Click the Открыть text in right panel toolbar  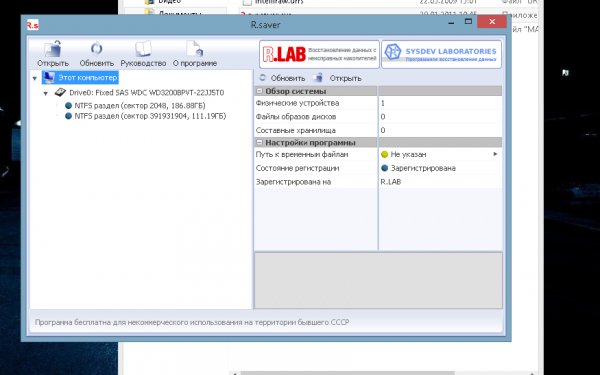(x=345, y=78)
